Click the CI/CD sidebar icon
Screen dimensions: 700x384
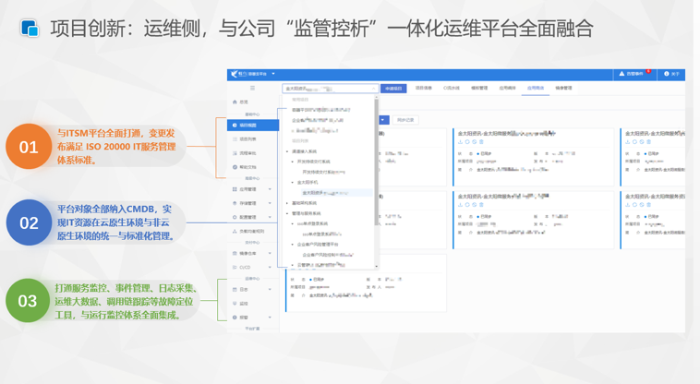235,267
